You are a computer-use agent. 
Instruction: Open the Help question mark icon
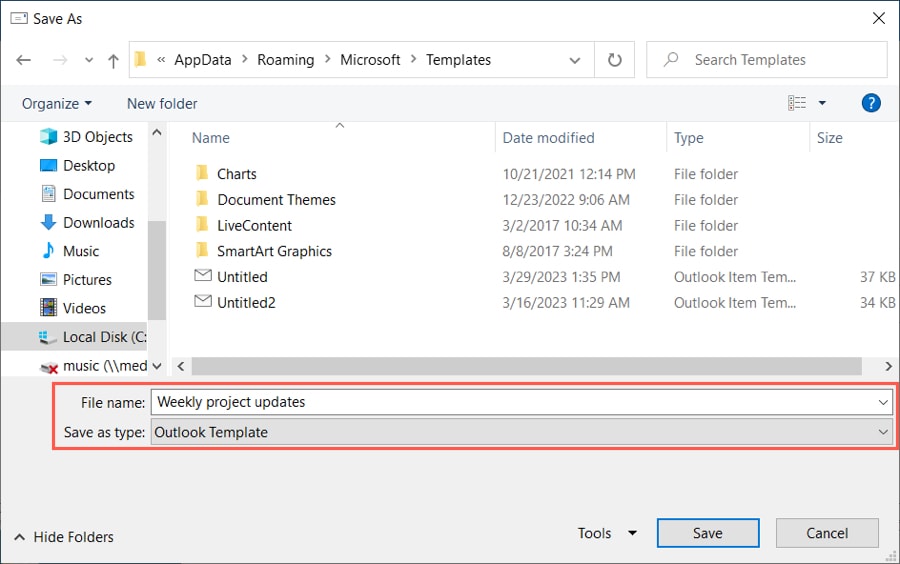(x=871, y=103)
